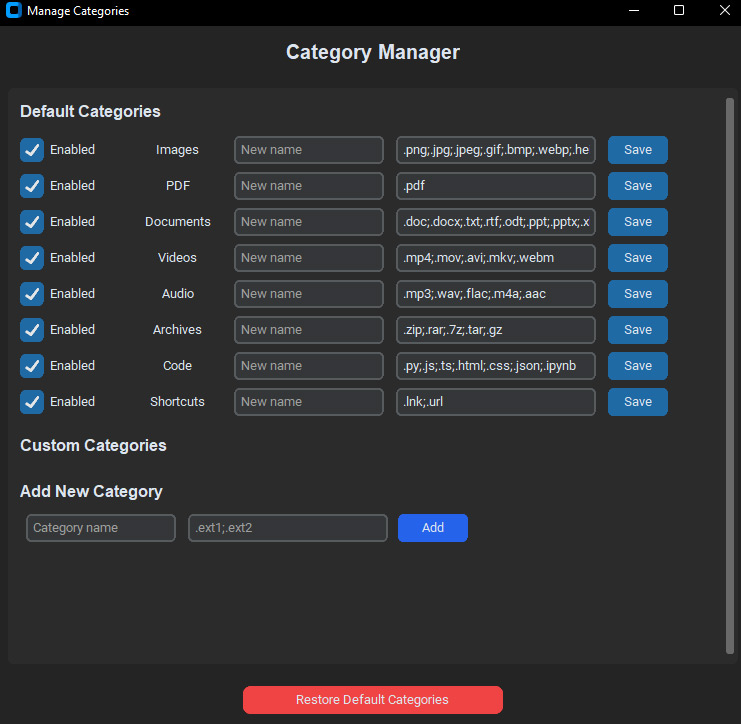Click the Custom Categories heading

tap(93, 446)
